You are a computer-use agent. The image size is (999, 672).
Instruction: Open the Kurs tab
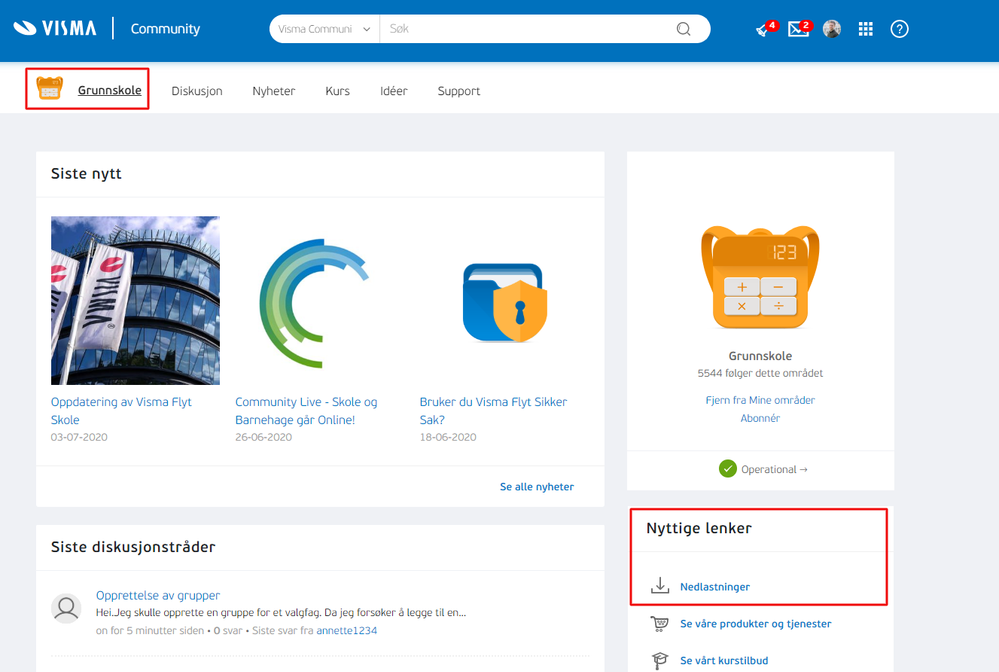(x=338, y=91)
